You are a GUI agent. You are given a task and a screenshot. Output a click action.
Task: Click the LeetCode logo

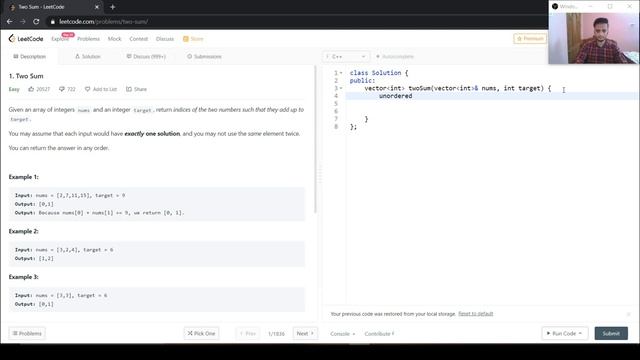point(26,39)
